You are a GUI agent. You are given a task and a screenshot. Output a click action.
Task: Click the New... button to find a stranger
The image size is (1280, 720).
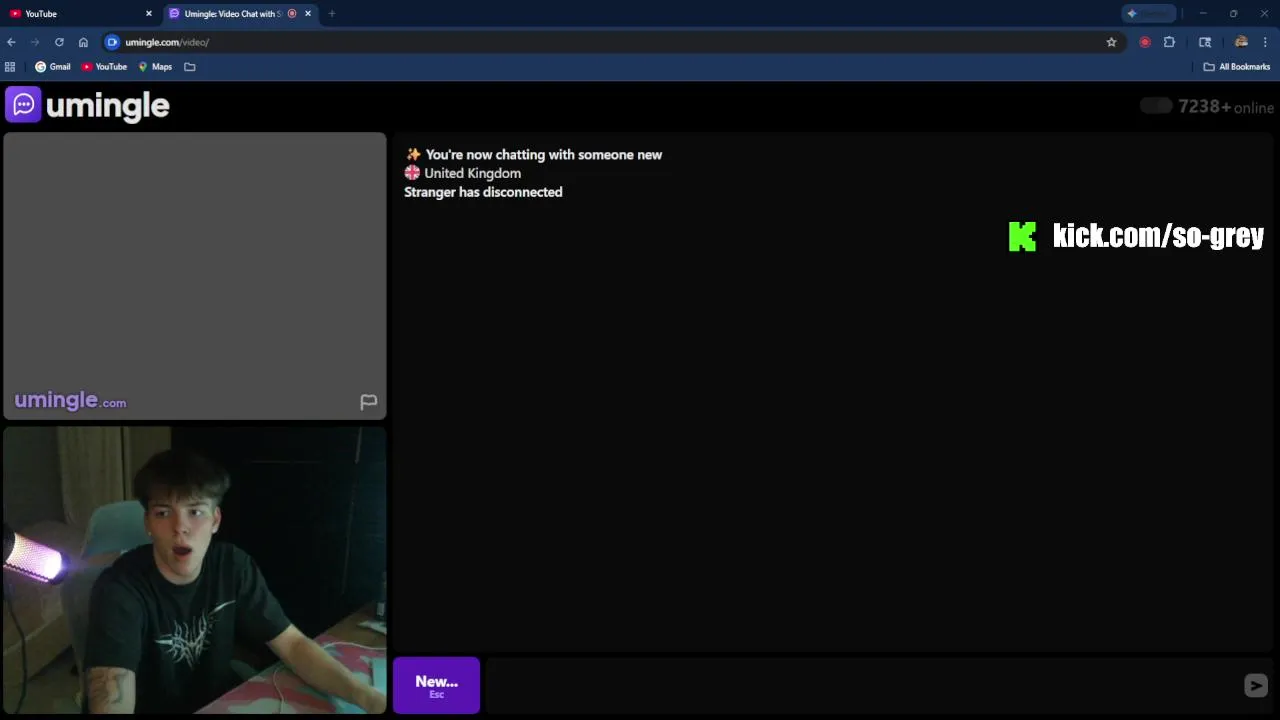pos(436,685)
